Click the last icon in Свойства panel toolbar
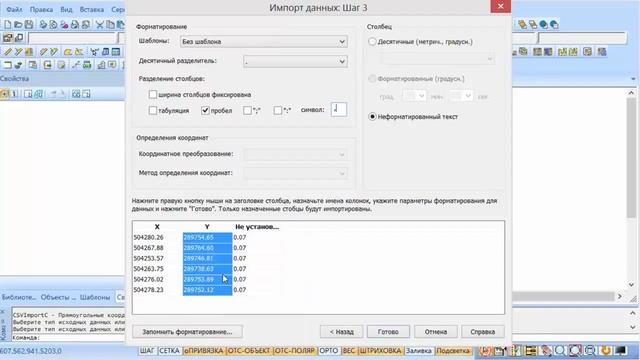Image resolution: width=640 pixels, height=360 pixels. [x=86, y=94]
